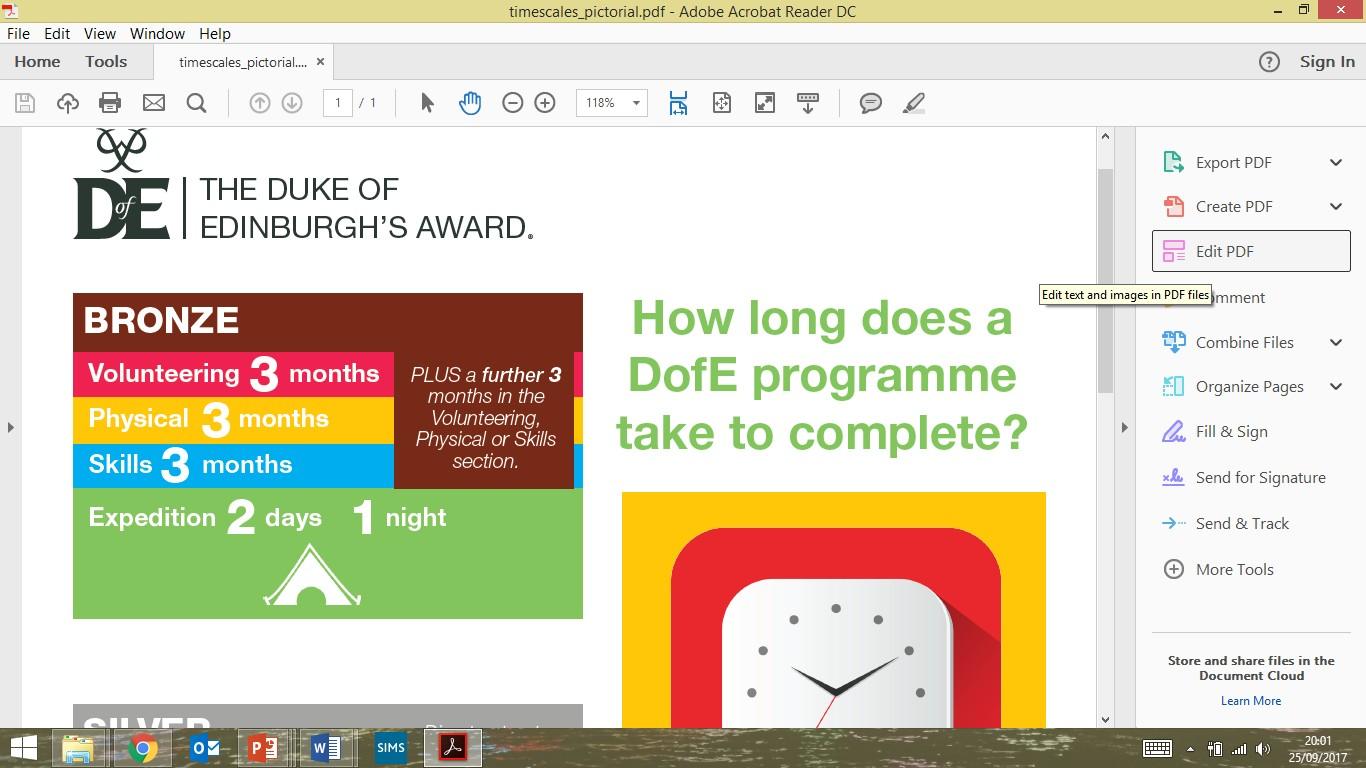This screenshot has height=768, width=1366.
Task: Fit one full page to window
Action: (x=722, y=103)
